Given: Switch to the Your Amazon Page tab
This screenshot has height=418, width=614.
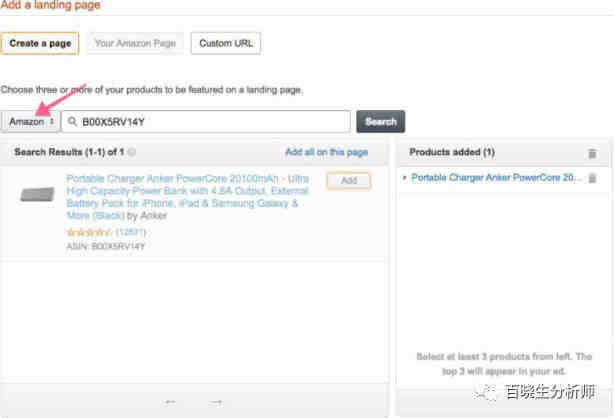Looking at the screenshot, I should click(x=135, y=43).
